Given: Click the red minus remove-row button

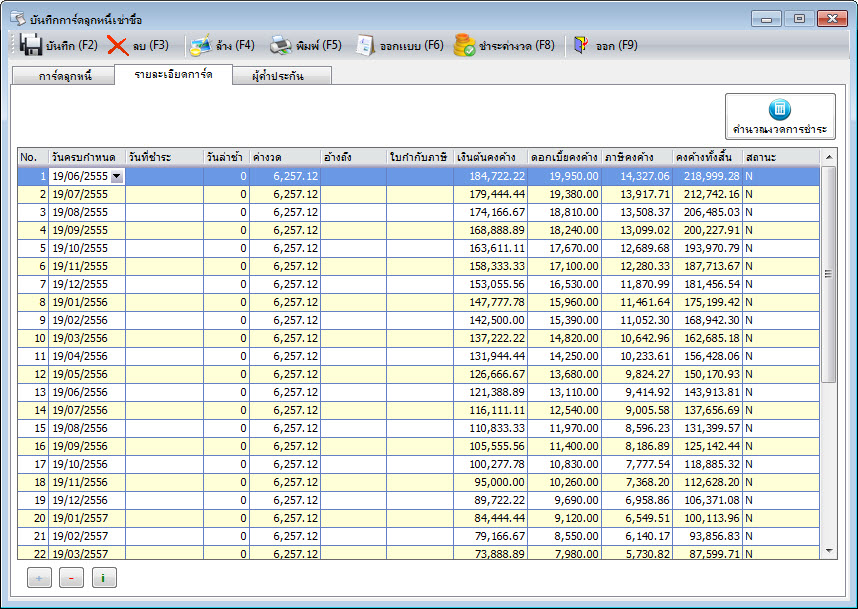Looking at the screenshot, I should pos(72,578).
